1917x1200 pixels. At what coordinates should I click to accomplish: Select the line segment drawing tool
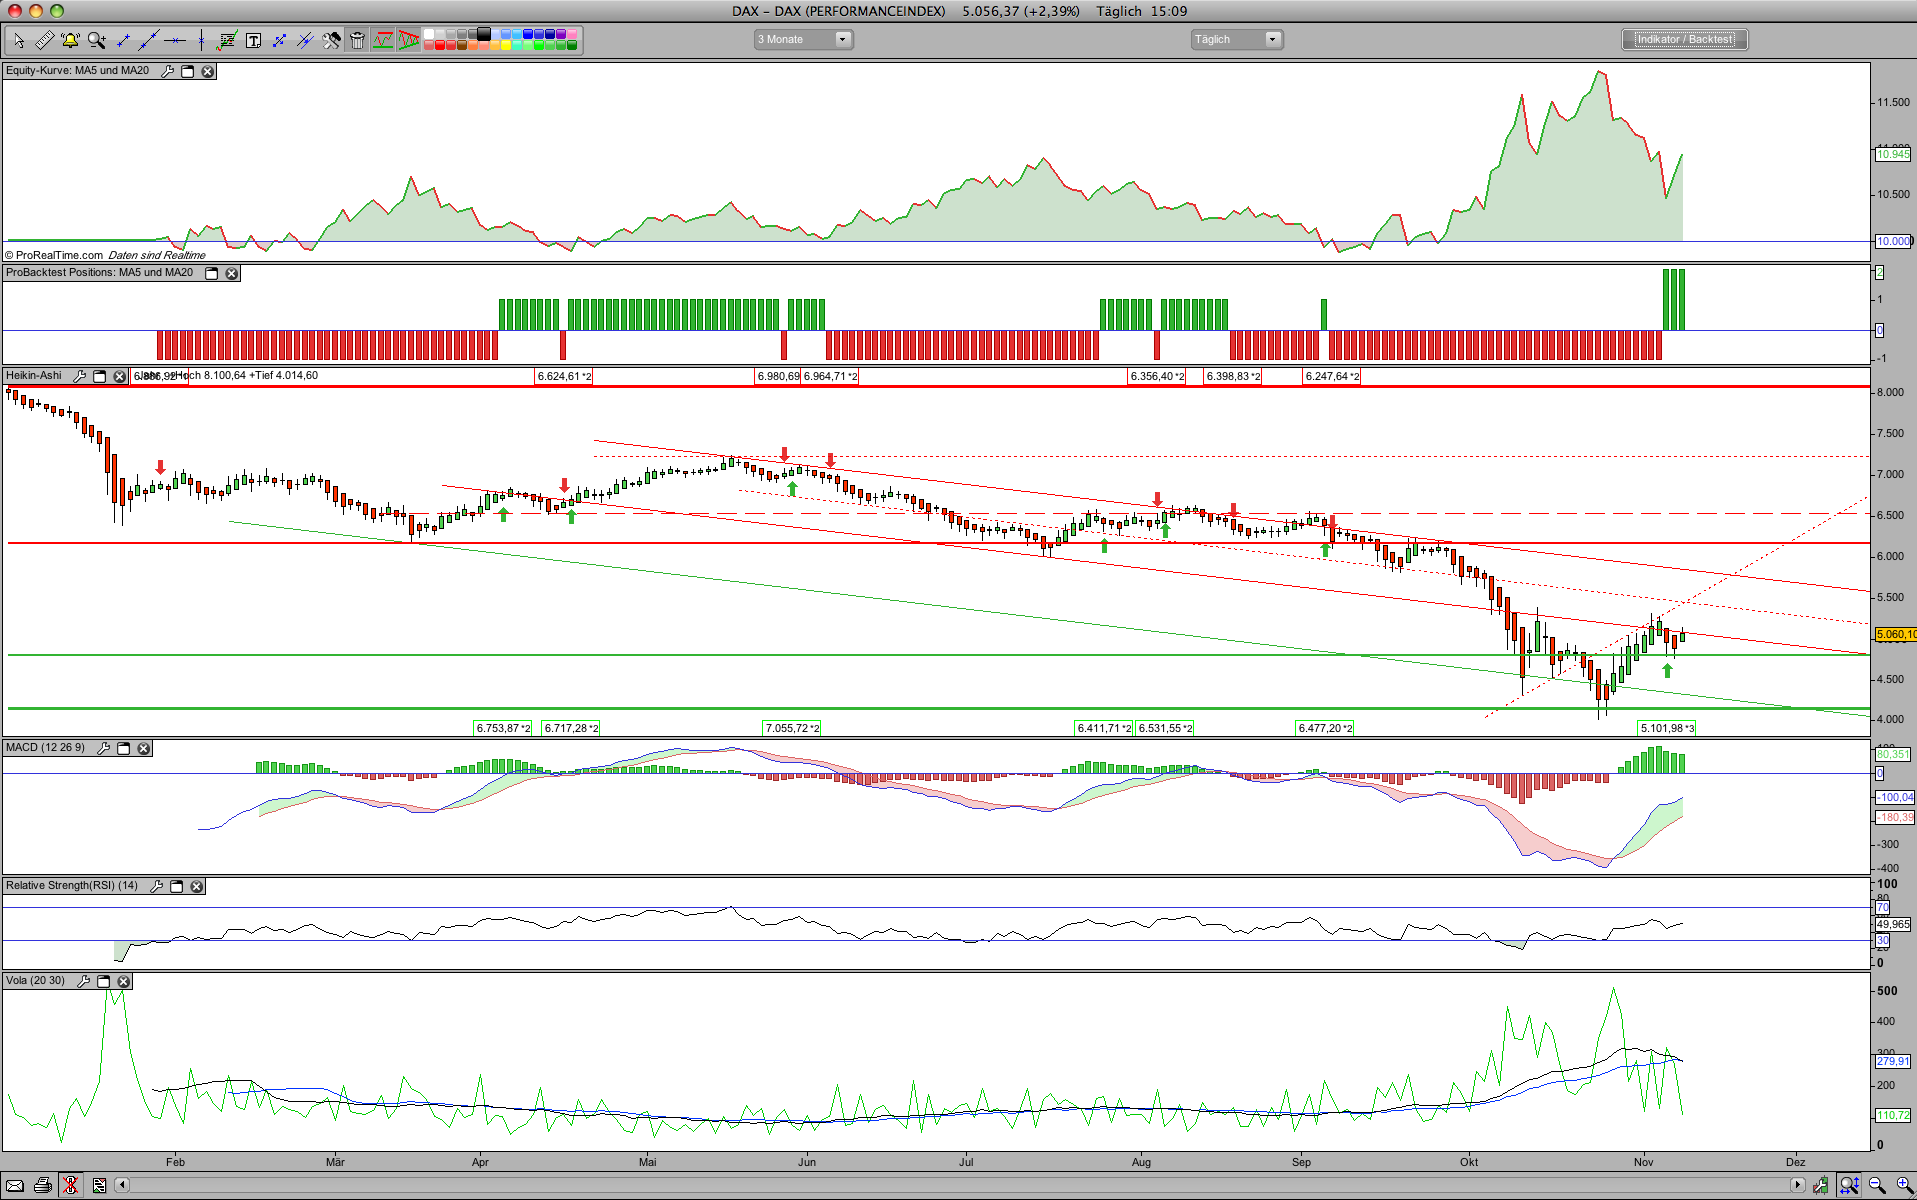coord(123,40)
